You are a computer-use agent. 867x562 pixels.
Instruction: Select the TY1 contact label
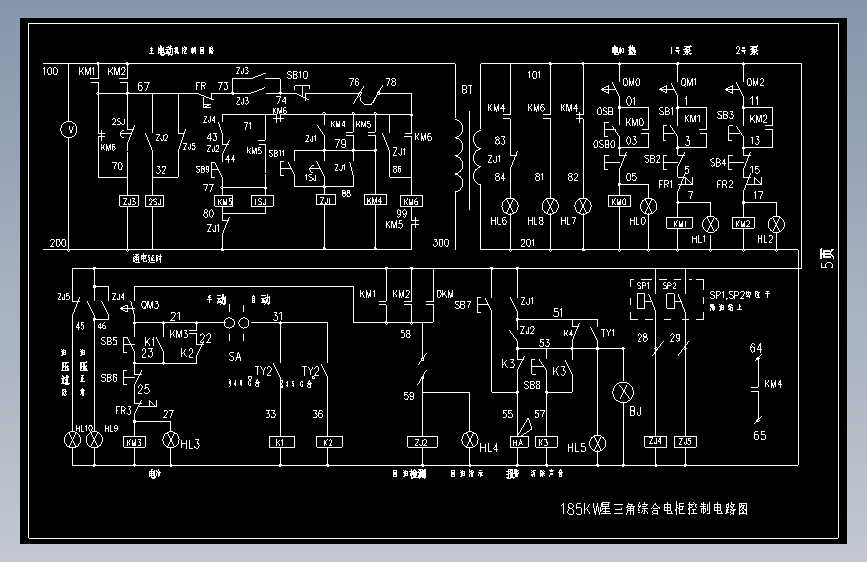pos(608,333)
